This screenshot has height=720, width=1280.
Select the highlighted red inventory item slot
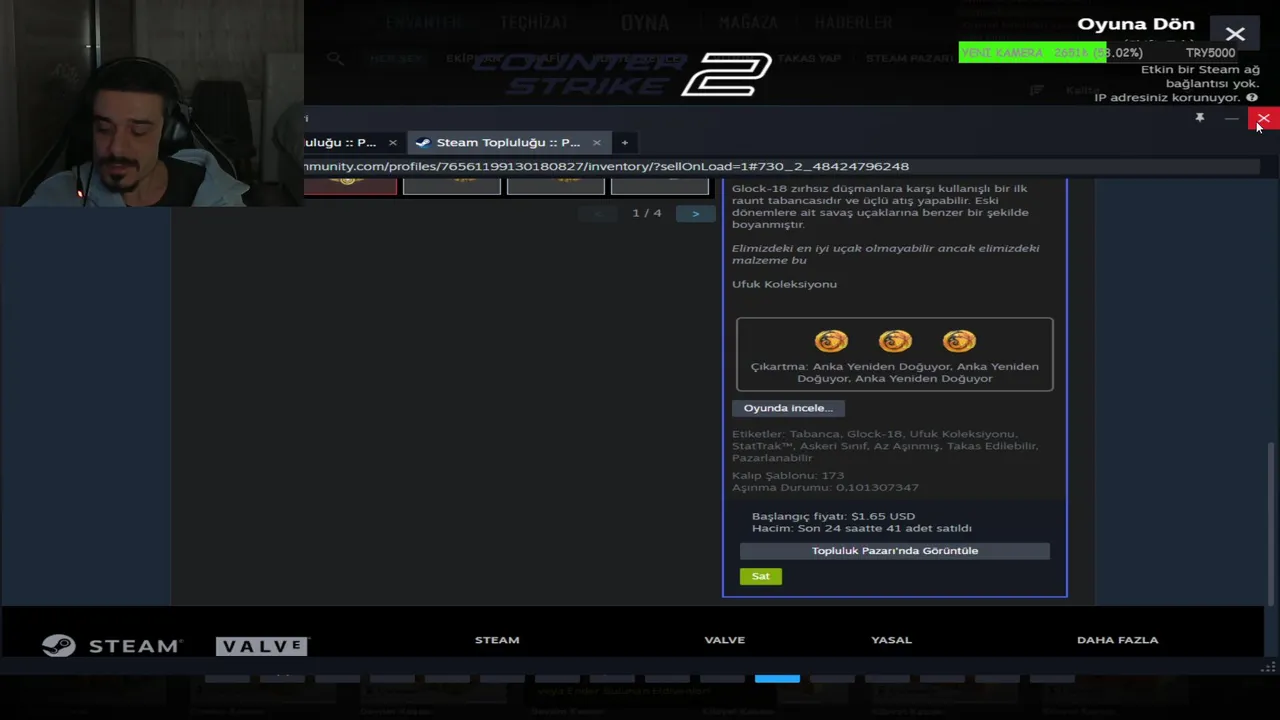pyautogui.click(x=350, y=186)
